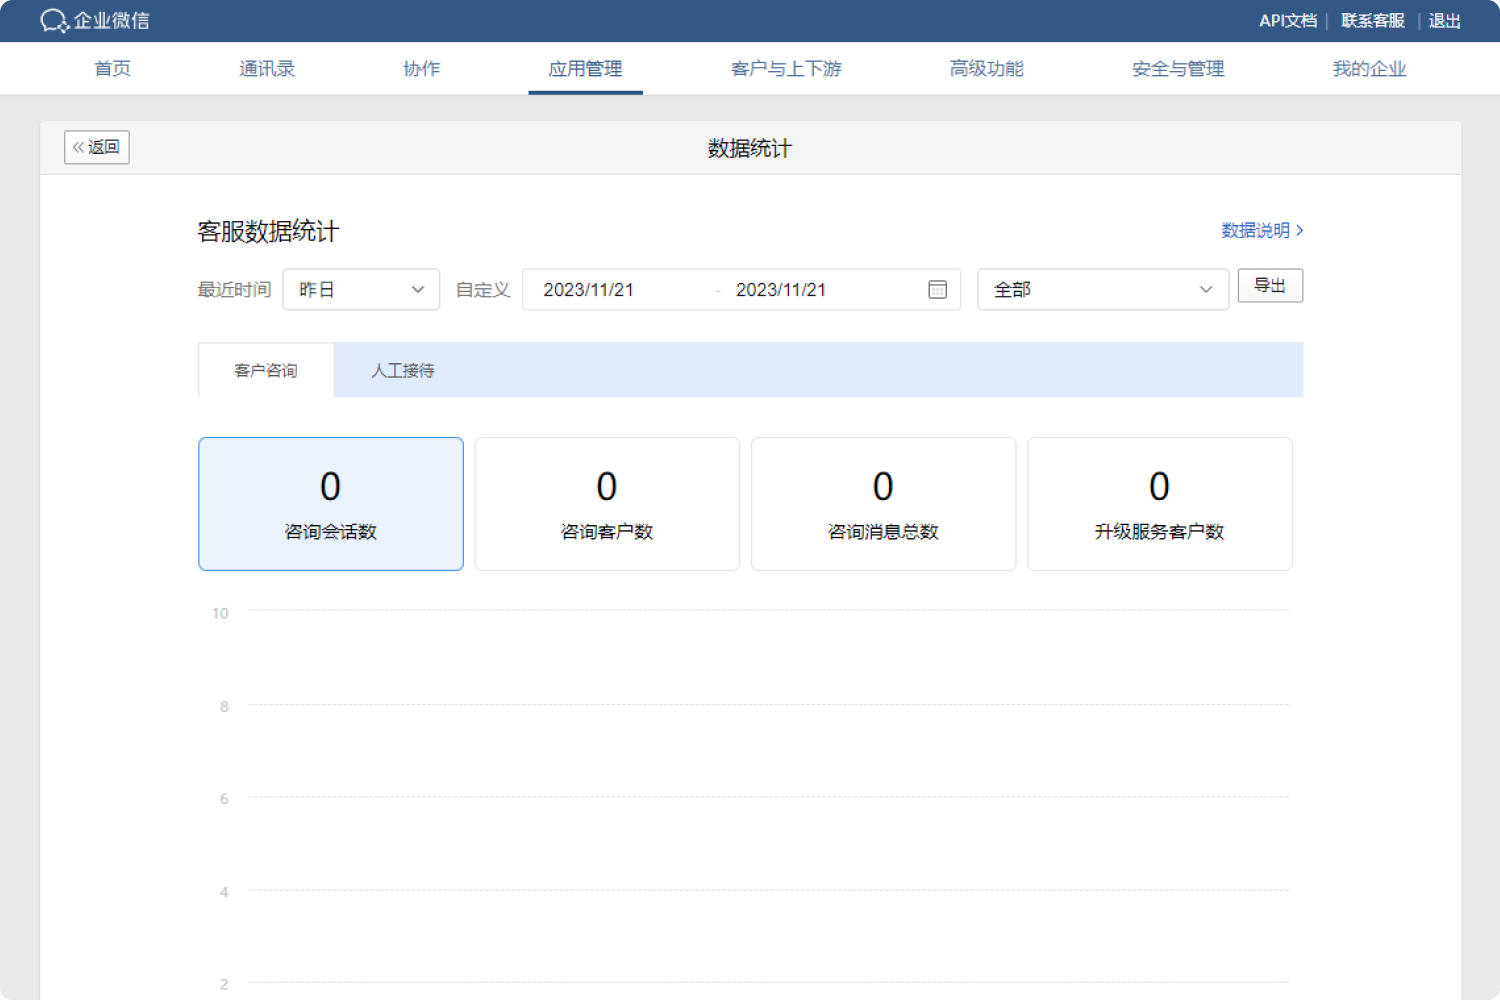Click the chart axis value 8
The width and height of the screenshot is (1500, 1000).
[224, 706]
